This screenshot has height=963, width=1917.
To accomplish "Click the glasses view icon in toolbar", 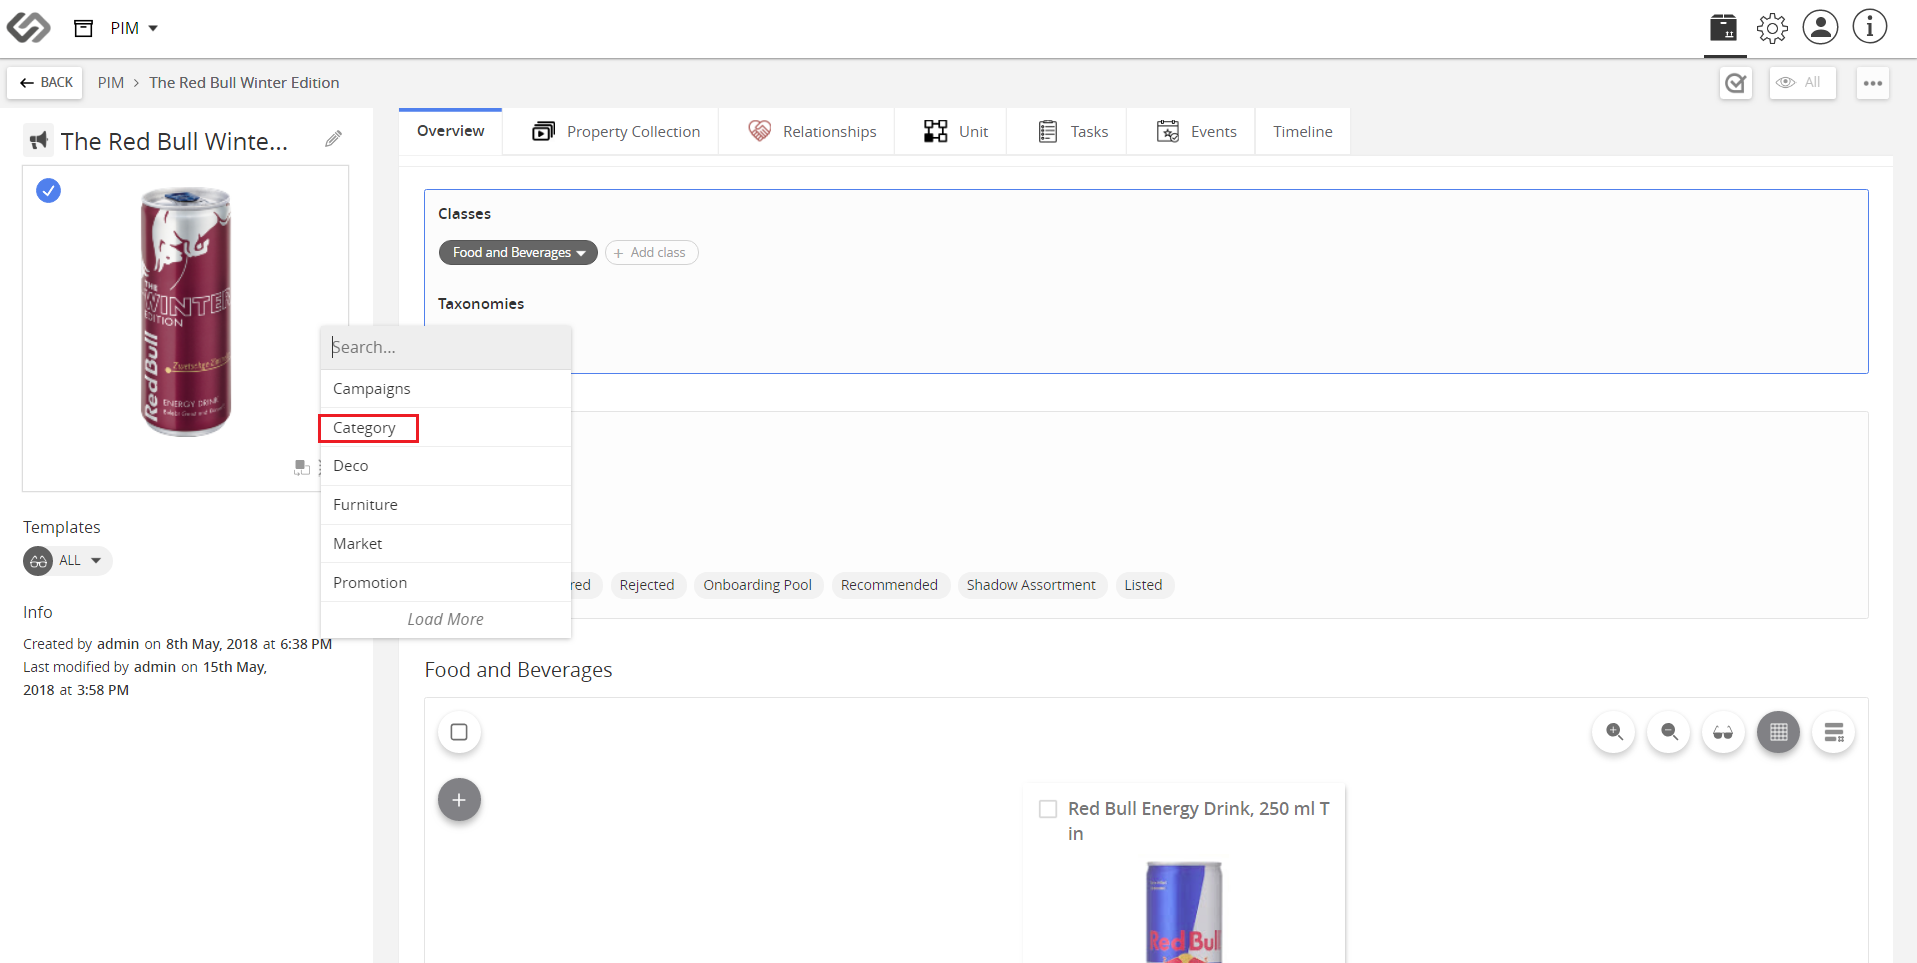I will point(1723,732).
